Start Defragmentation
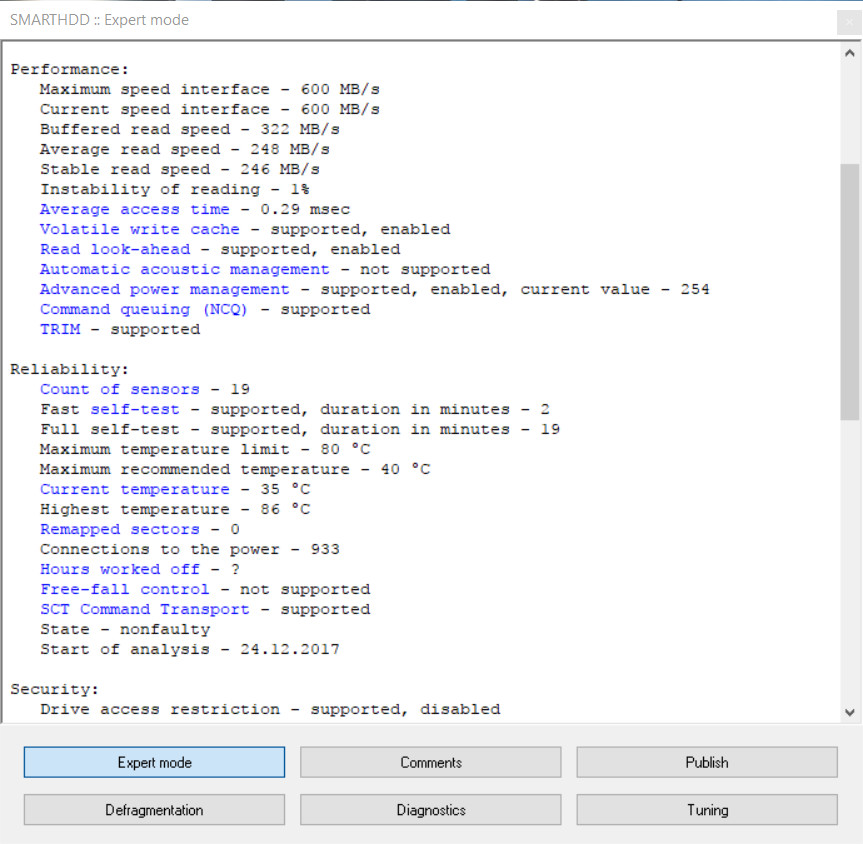863x844 pixels. click(x=154, y=809)
